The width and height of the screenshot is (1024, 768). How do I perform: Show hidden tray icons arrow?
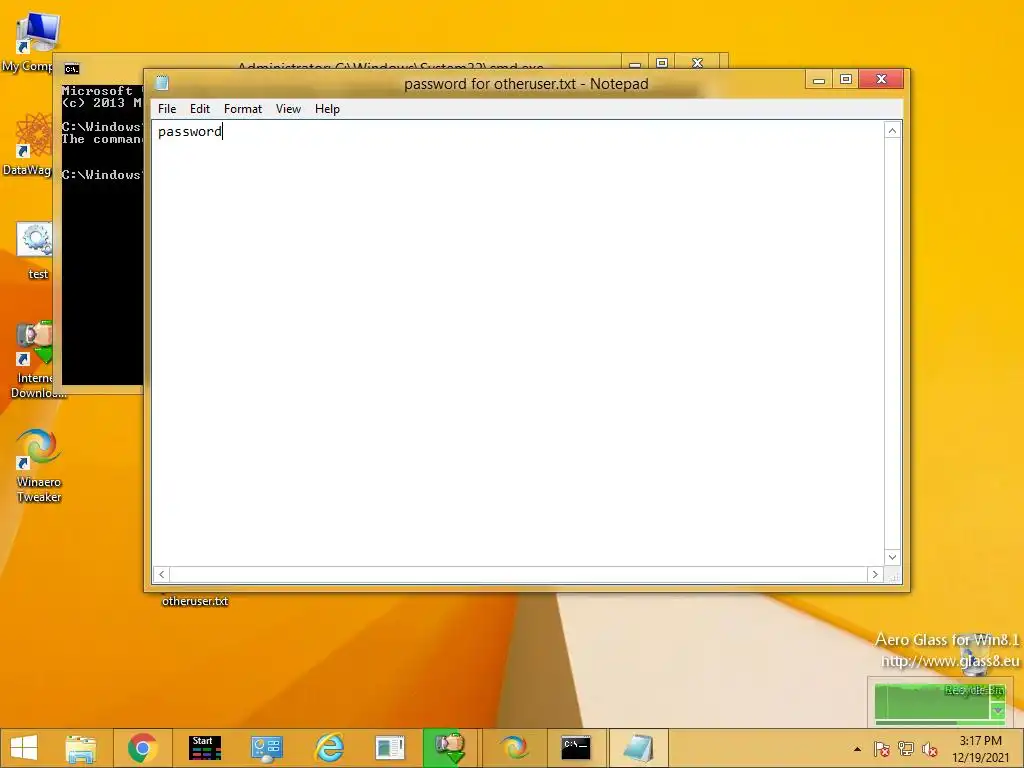coord(857,749)
